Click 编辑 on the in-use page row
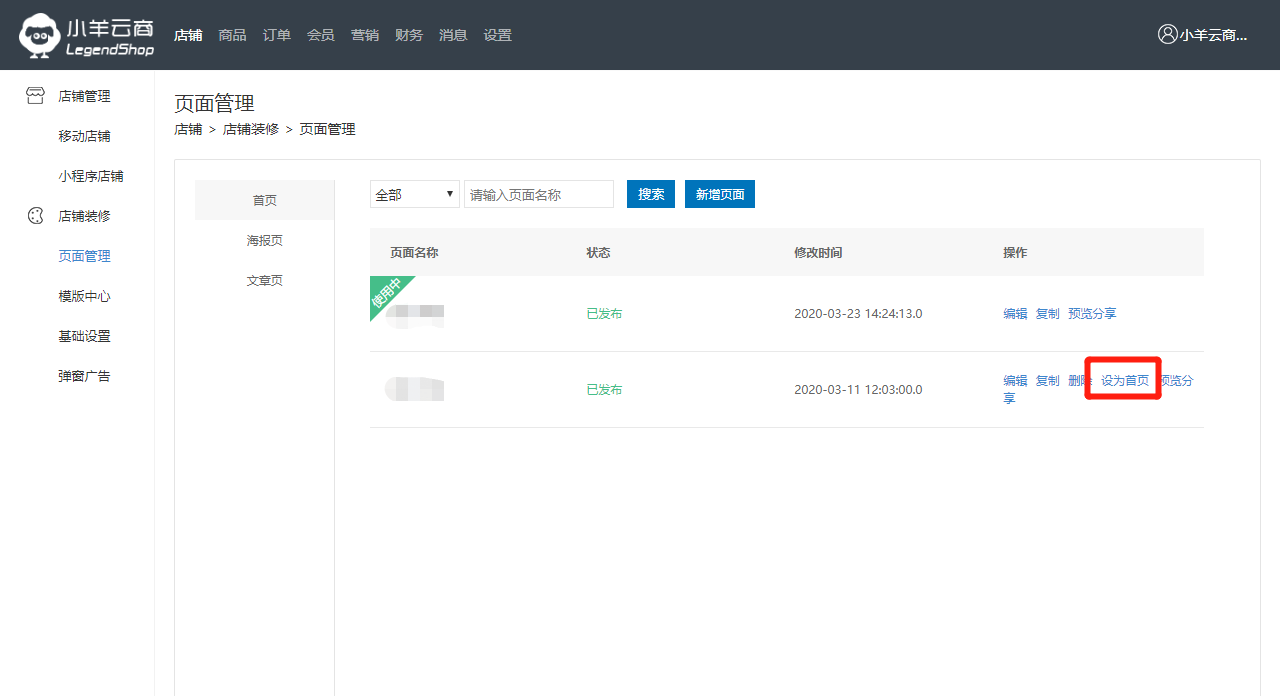The width and height of the screenshot is (1280, 696). [1015, 313]
